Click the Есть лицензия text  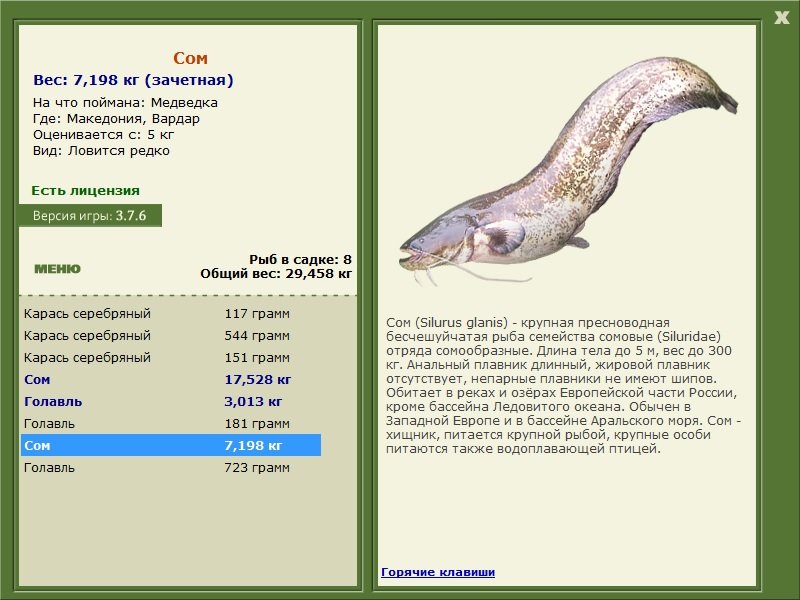[85, 190]
